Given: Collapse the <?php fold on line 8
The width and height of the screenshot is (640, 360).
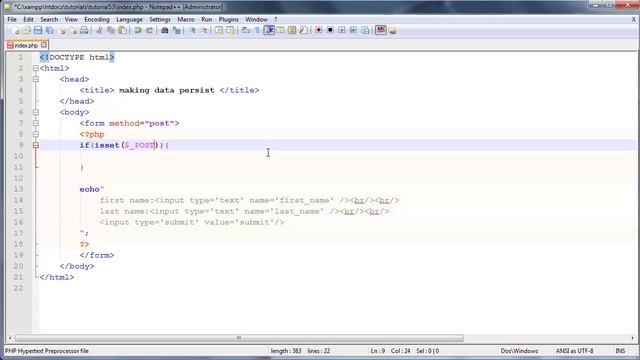Looking at the screenshot, I should [x=36, y=134].
